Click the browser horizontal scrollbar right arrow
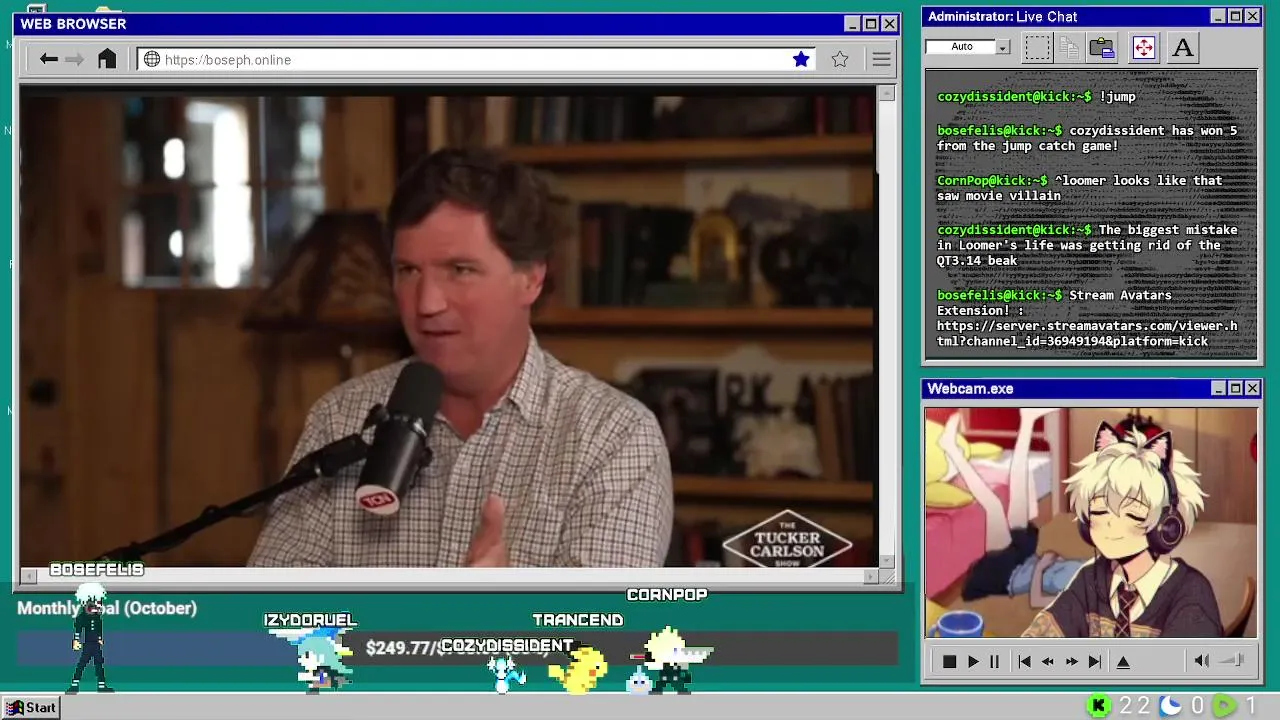1280x720 pixels. pos(870,576)
